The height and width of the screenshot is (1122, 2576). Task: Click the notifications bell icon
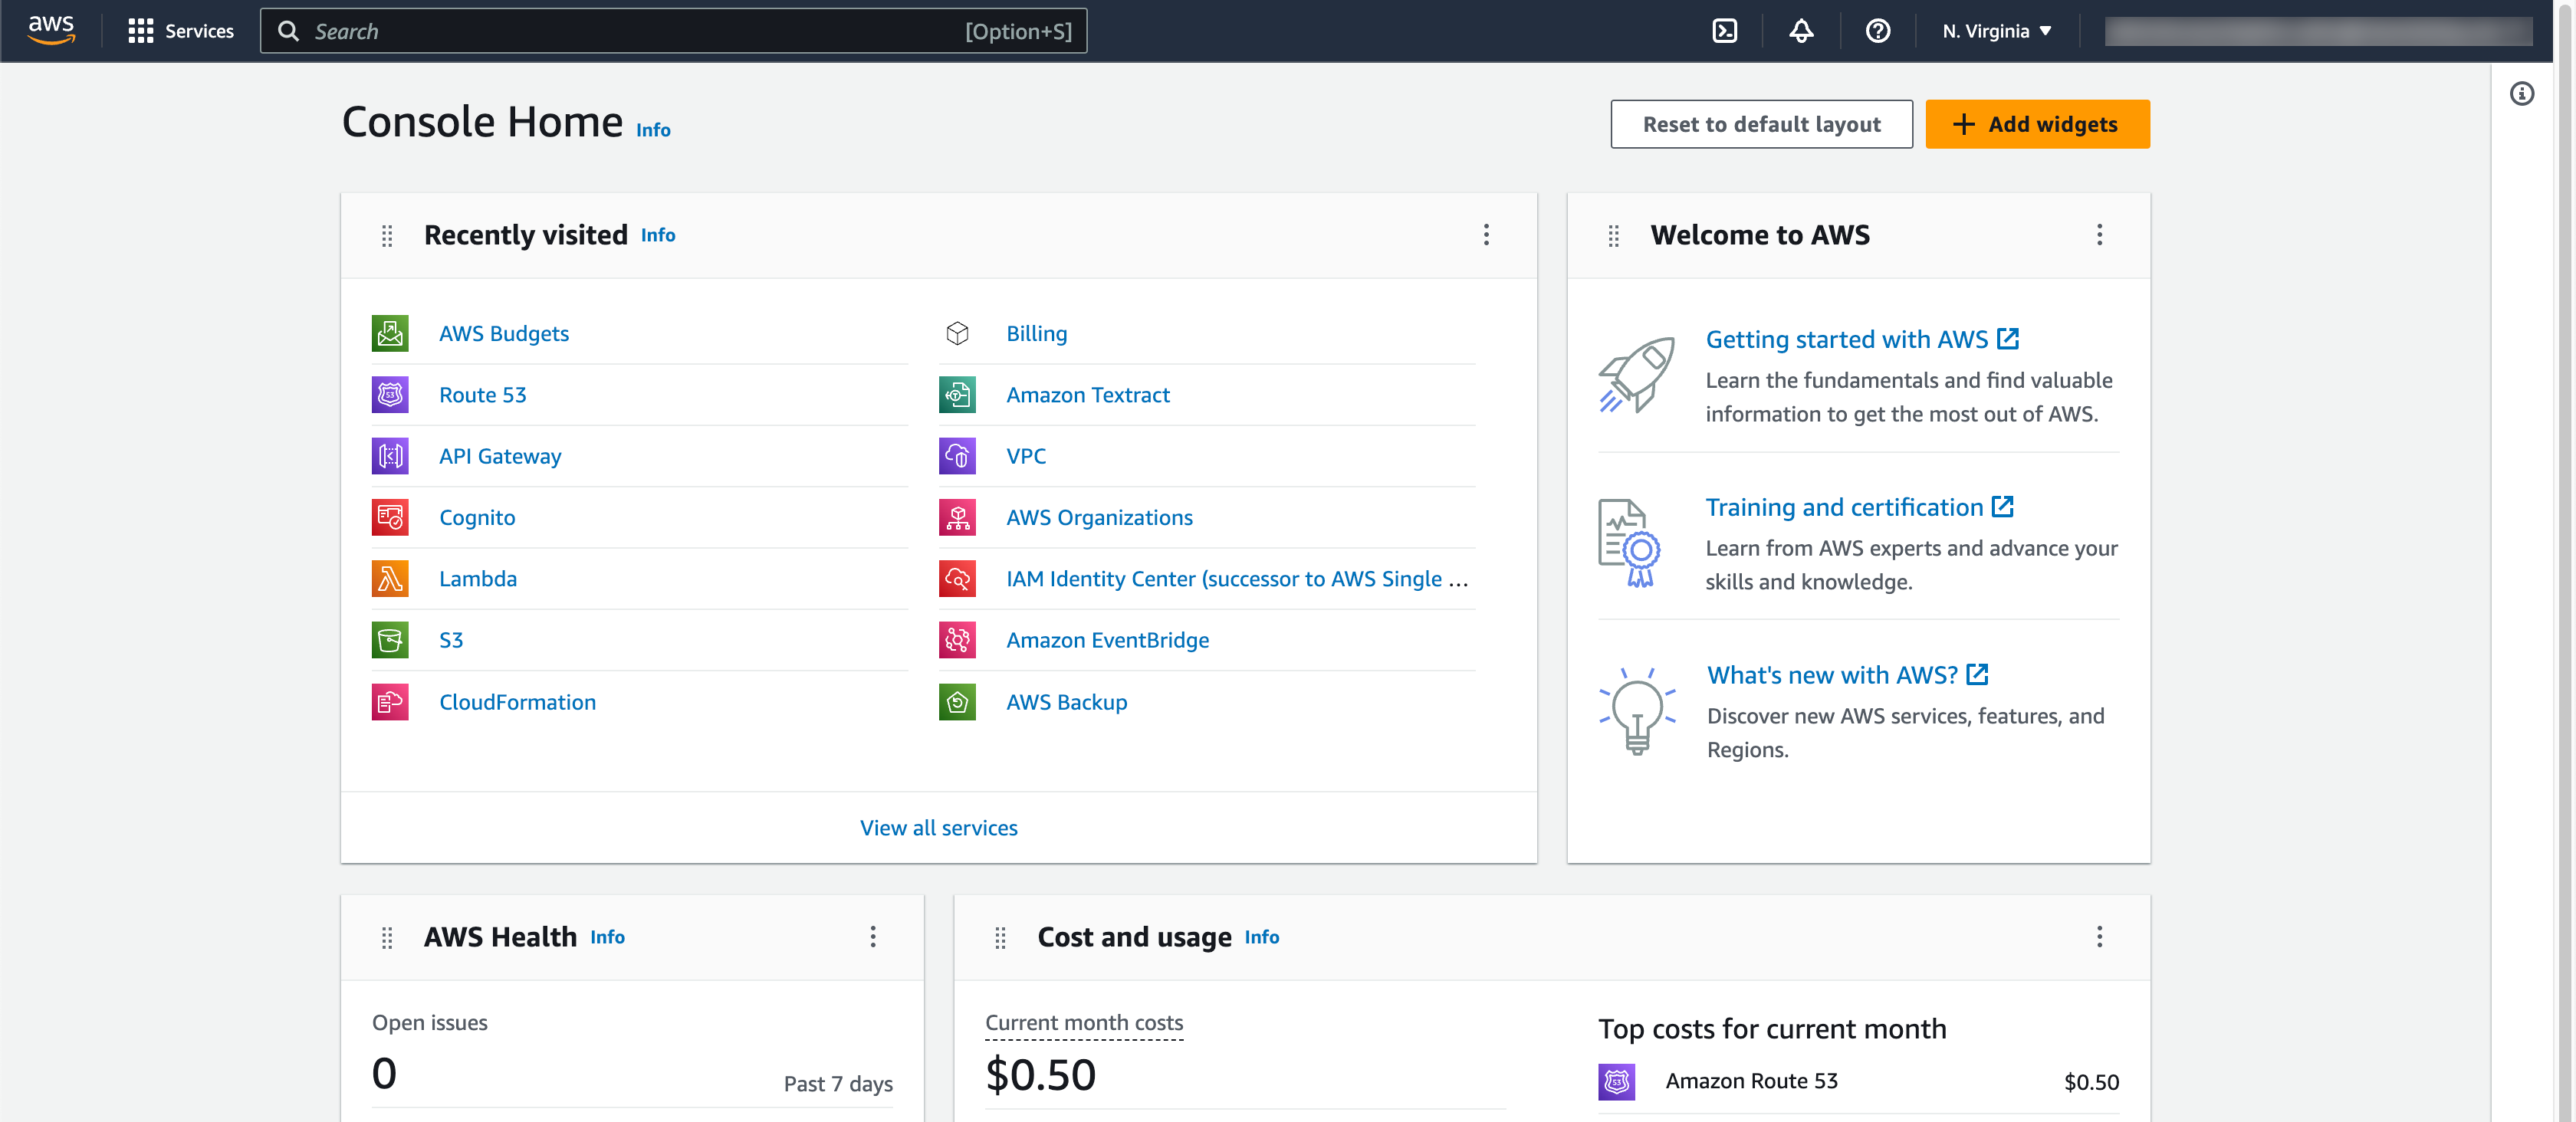(1801, 31)
